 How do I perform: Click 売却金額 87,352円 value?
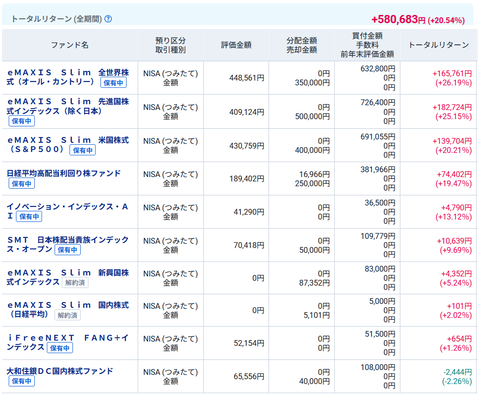(315, 283)
